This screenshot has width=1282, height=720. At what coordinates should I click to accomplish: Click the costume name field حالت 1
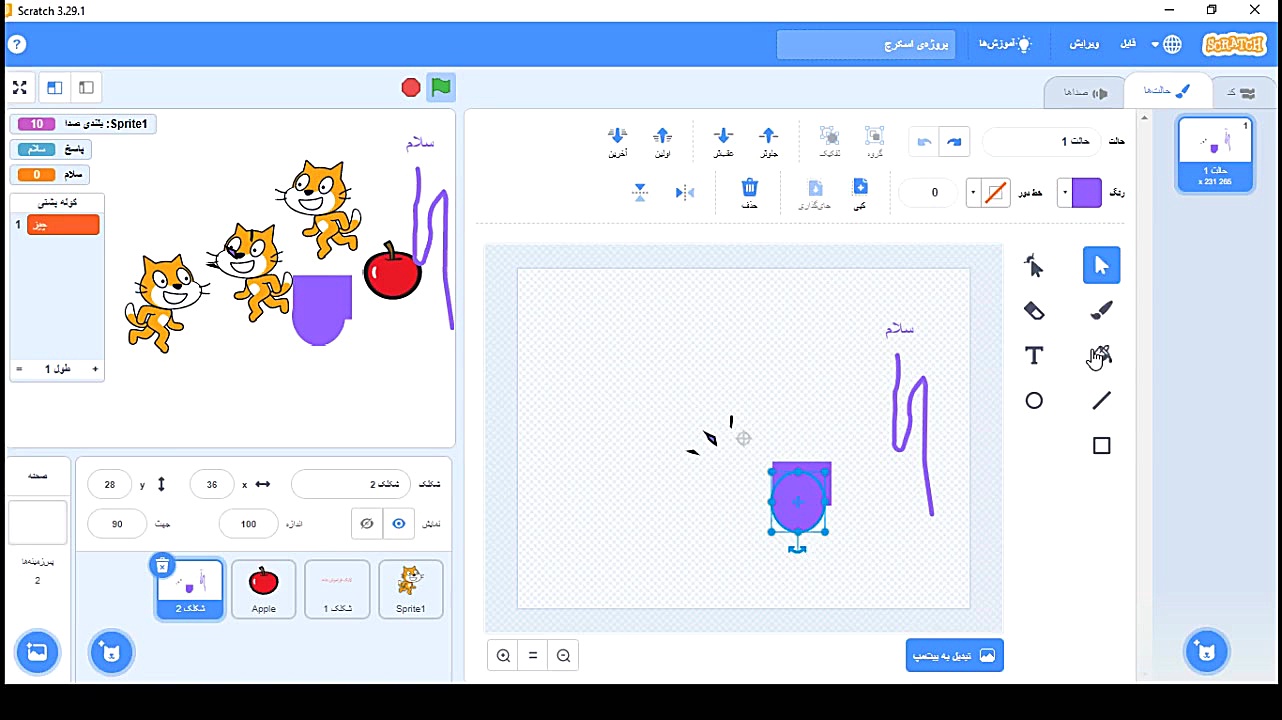1042,142
